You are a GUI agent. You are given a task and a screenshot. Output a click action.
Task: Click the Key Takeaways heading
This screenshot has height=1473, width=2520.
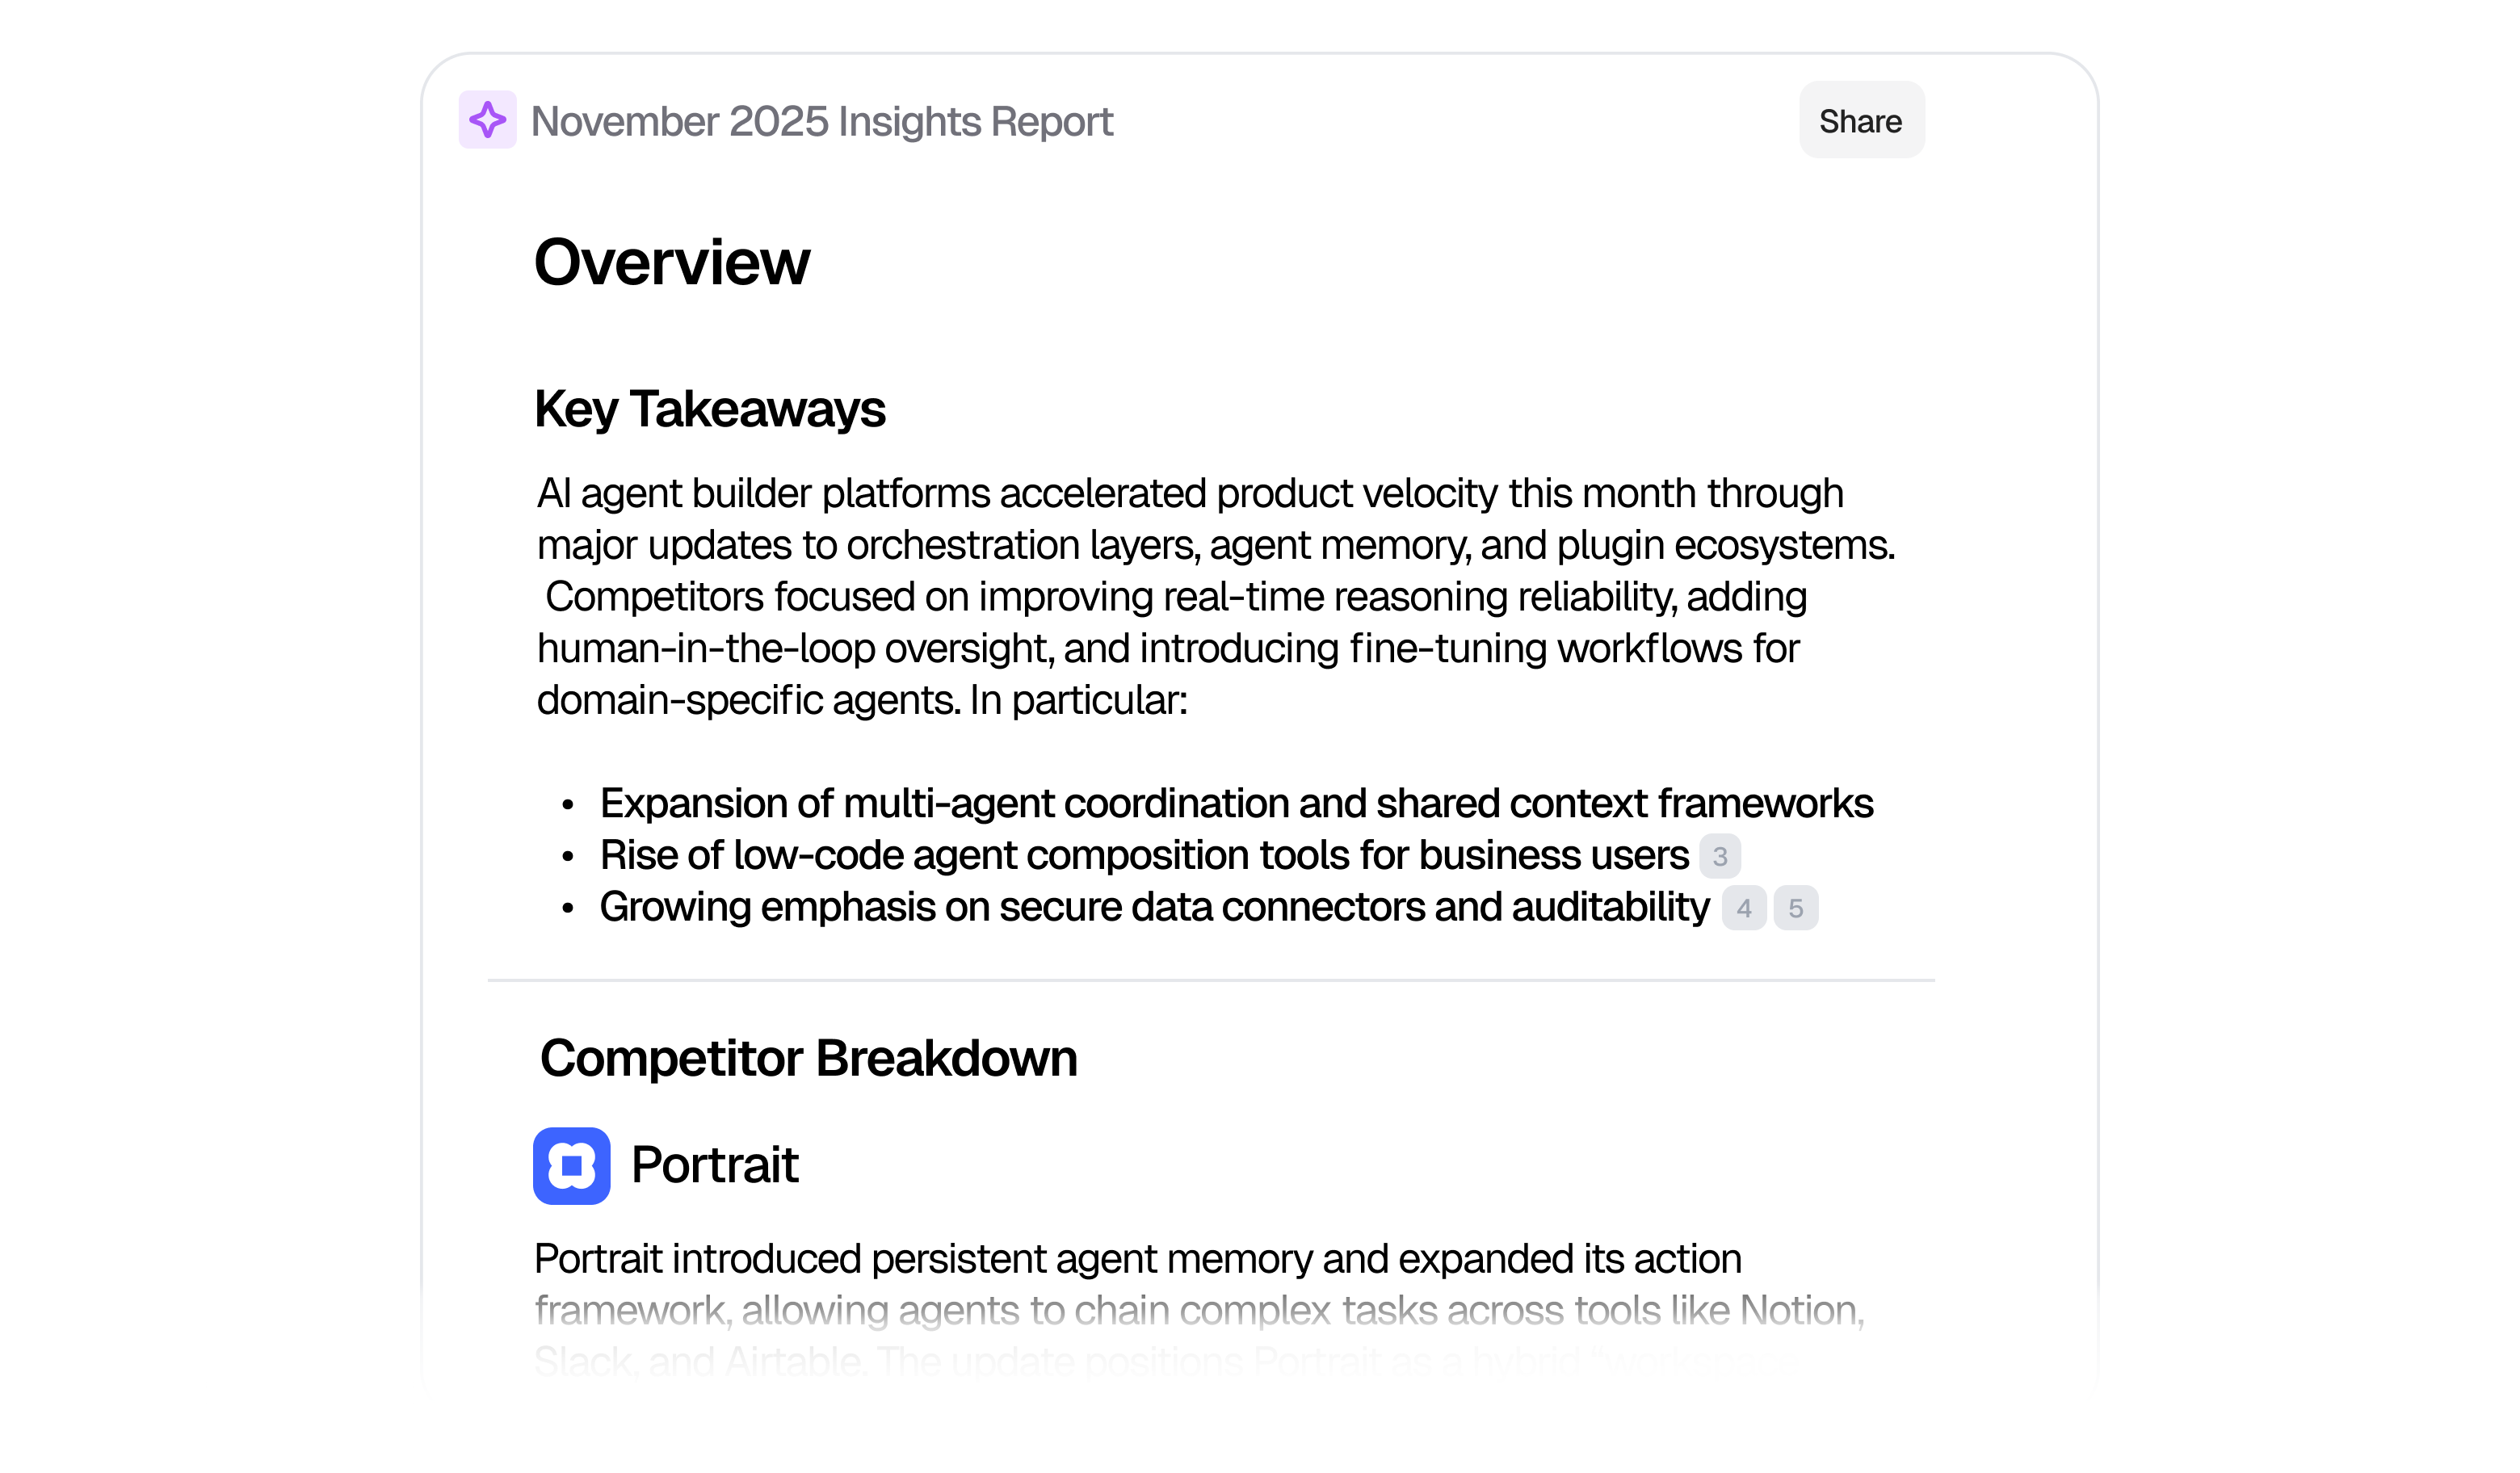(x=711, y=408)
